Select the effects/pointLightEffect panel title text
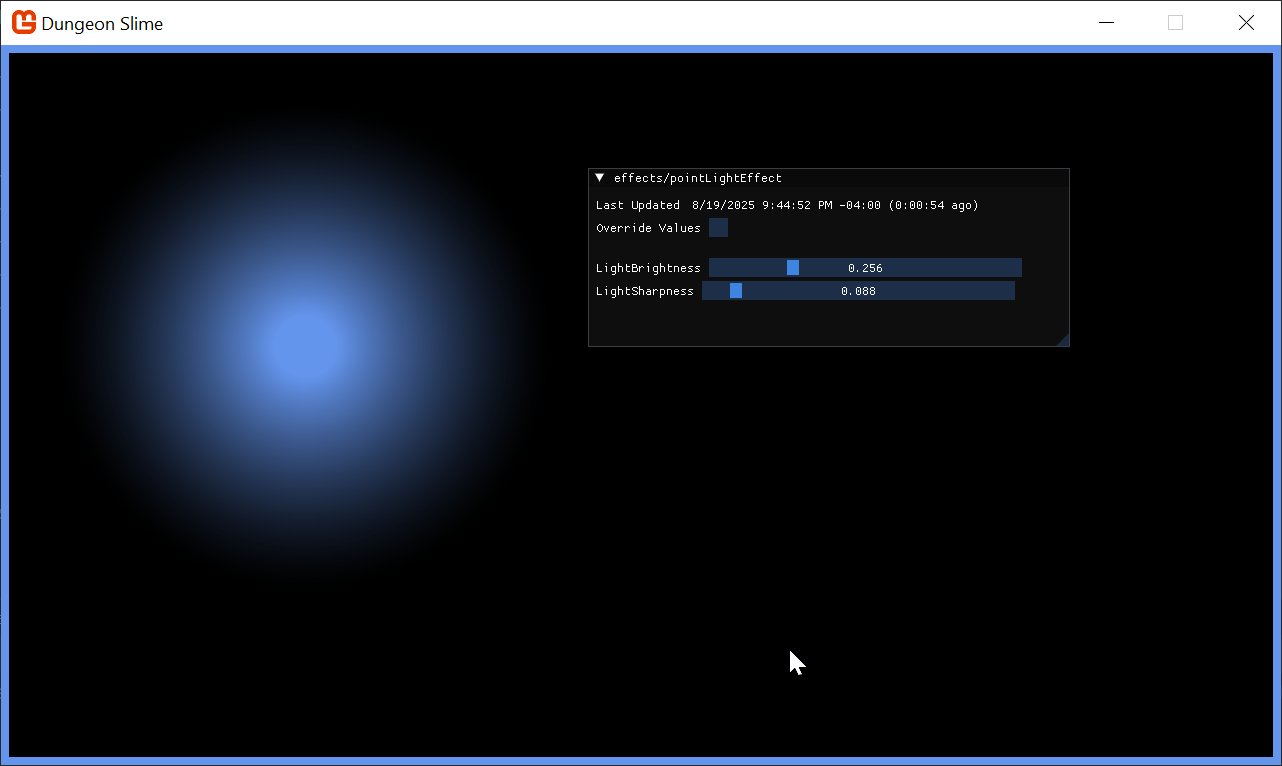Screen dimensions: 1282x766 (x=698, y=178)
